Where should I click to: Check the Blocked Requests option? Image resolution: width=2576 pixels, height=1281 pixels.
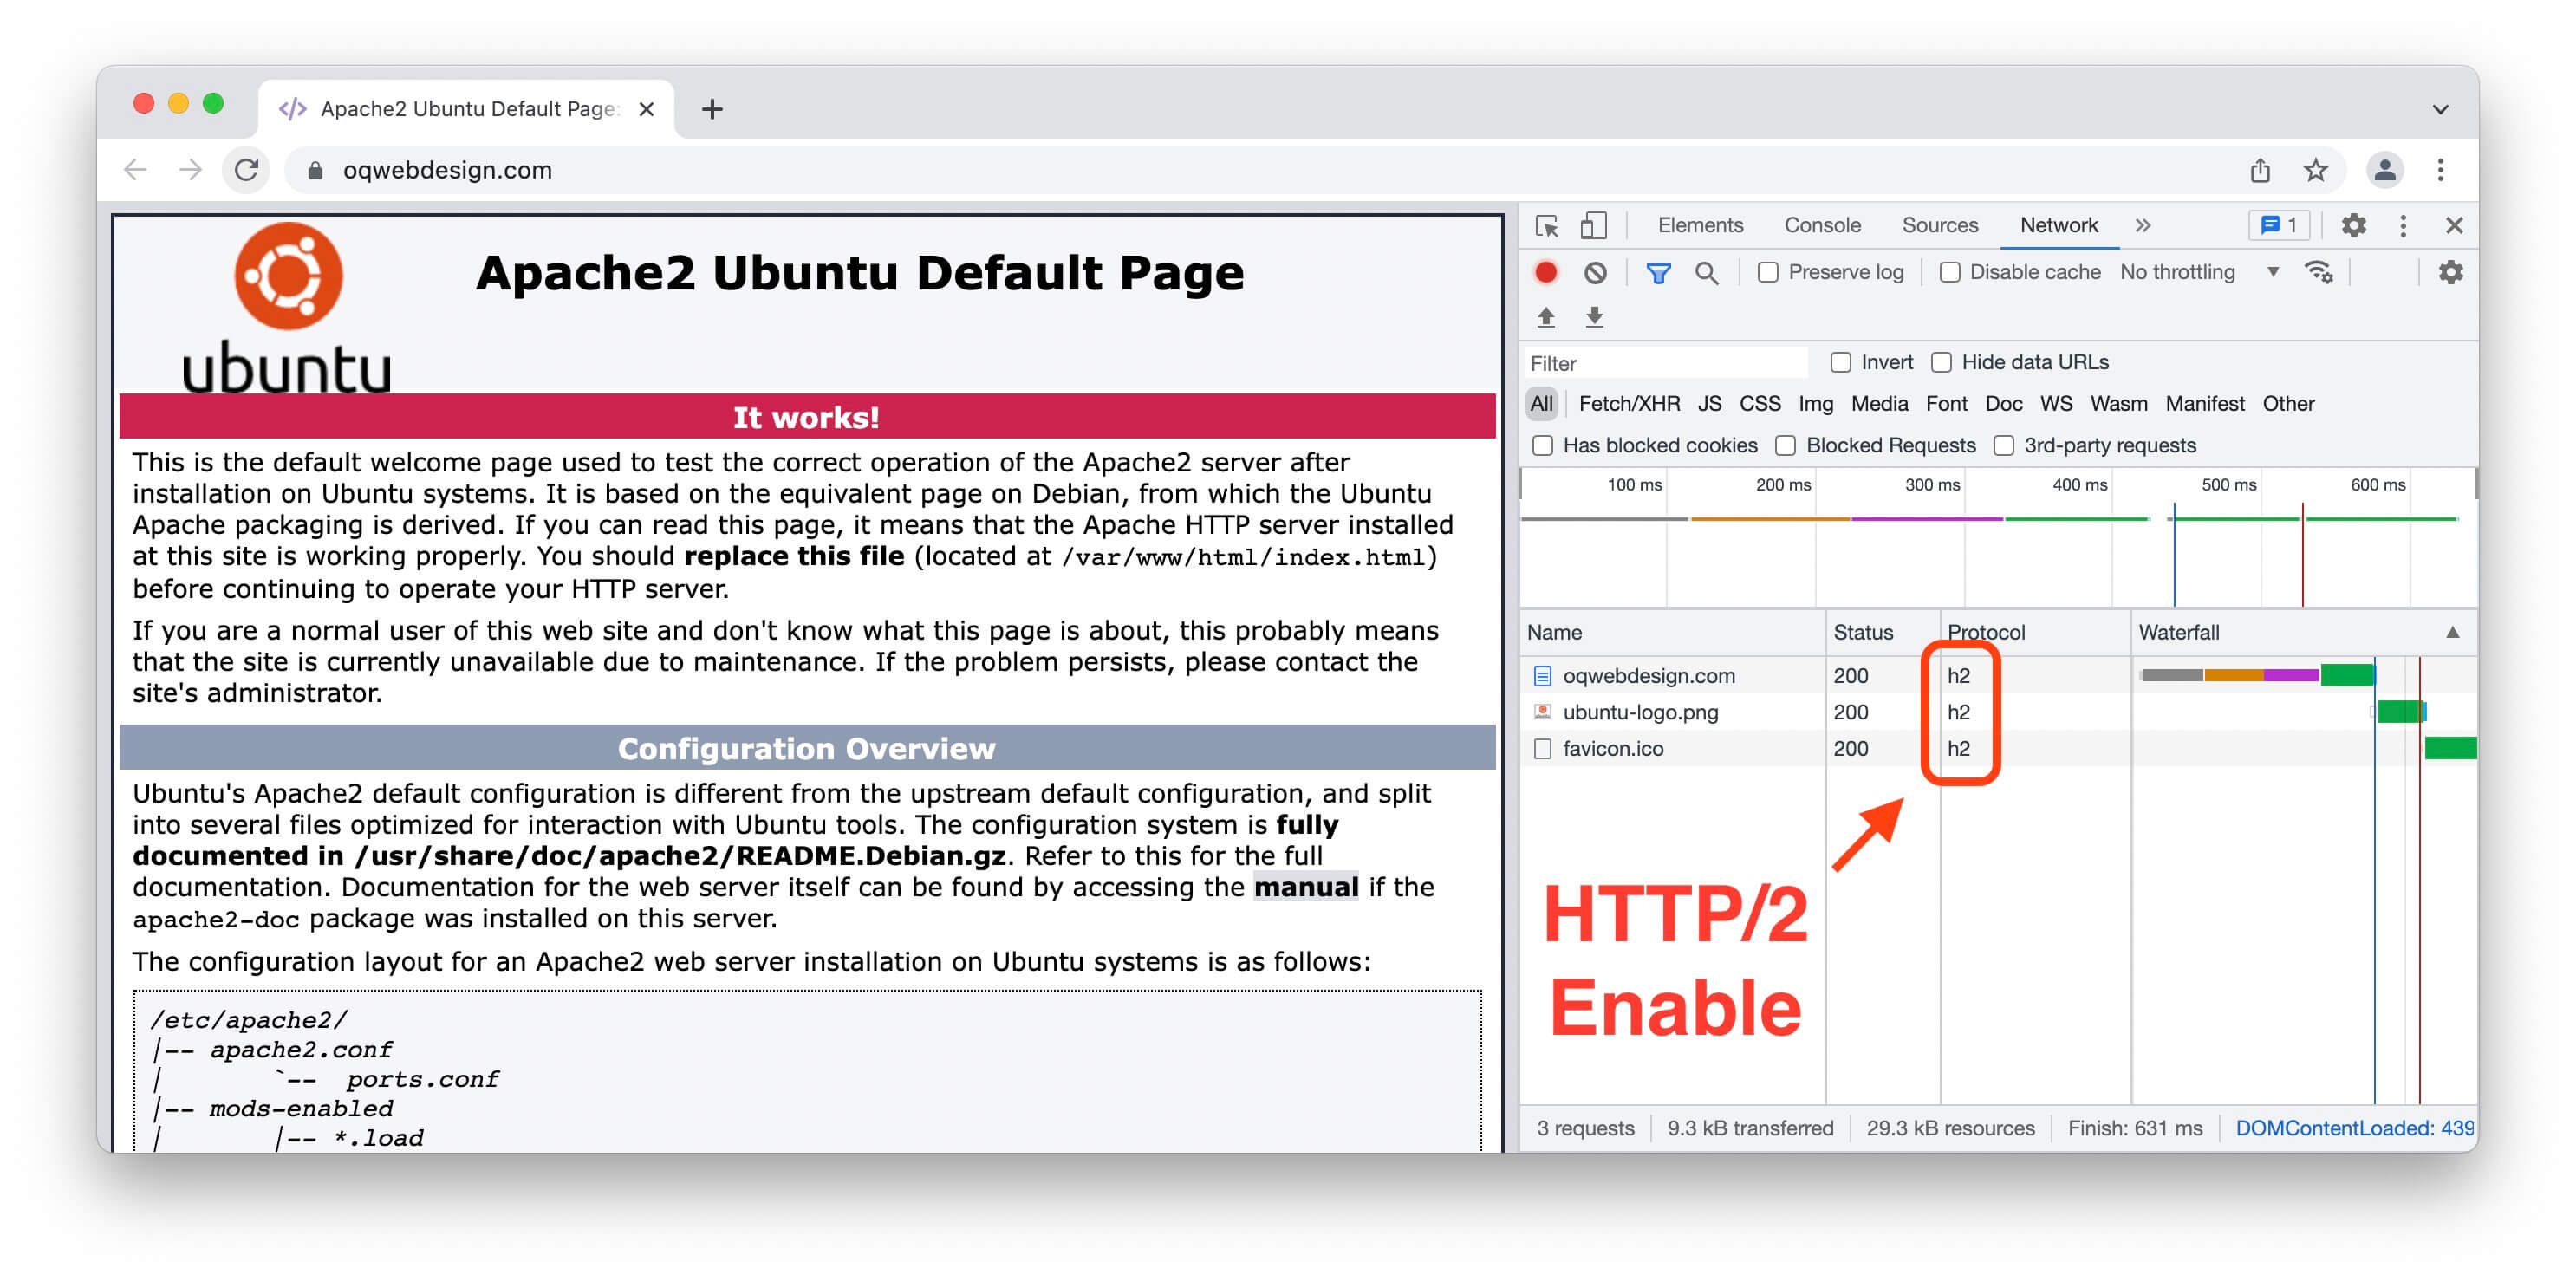[1785, 445]
